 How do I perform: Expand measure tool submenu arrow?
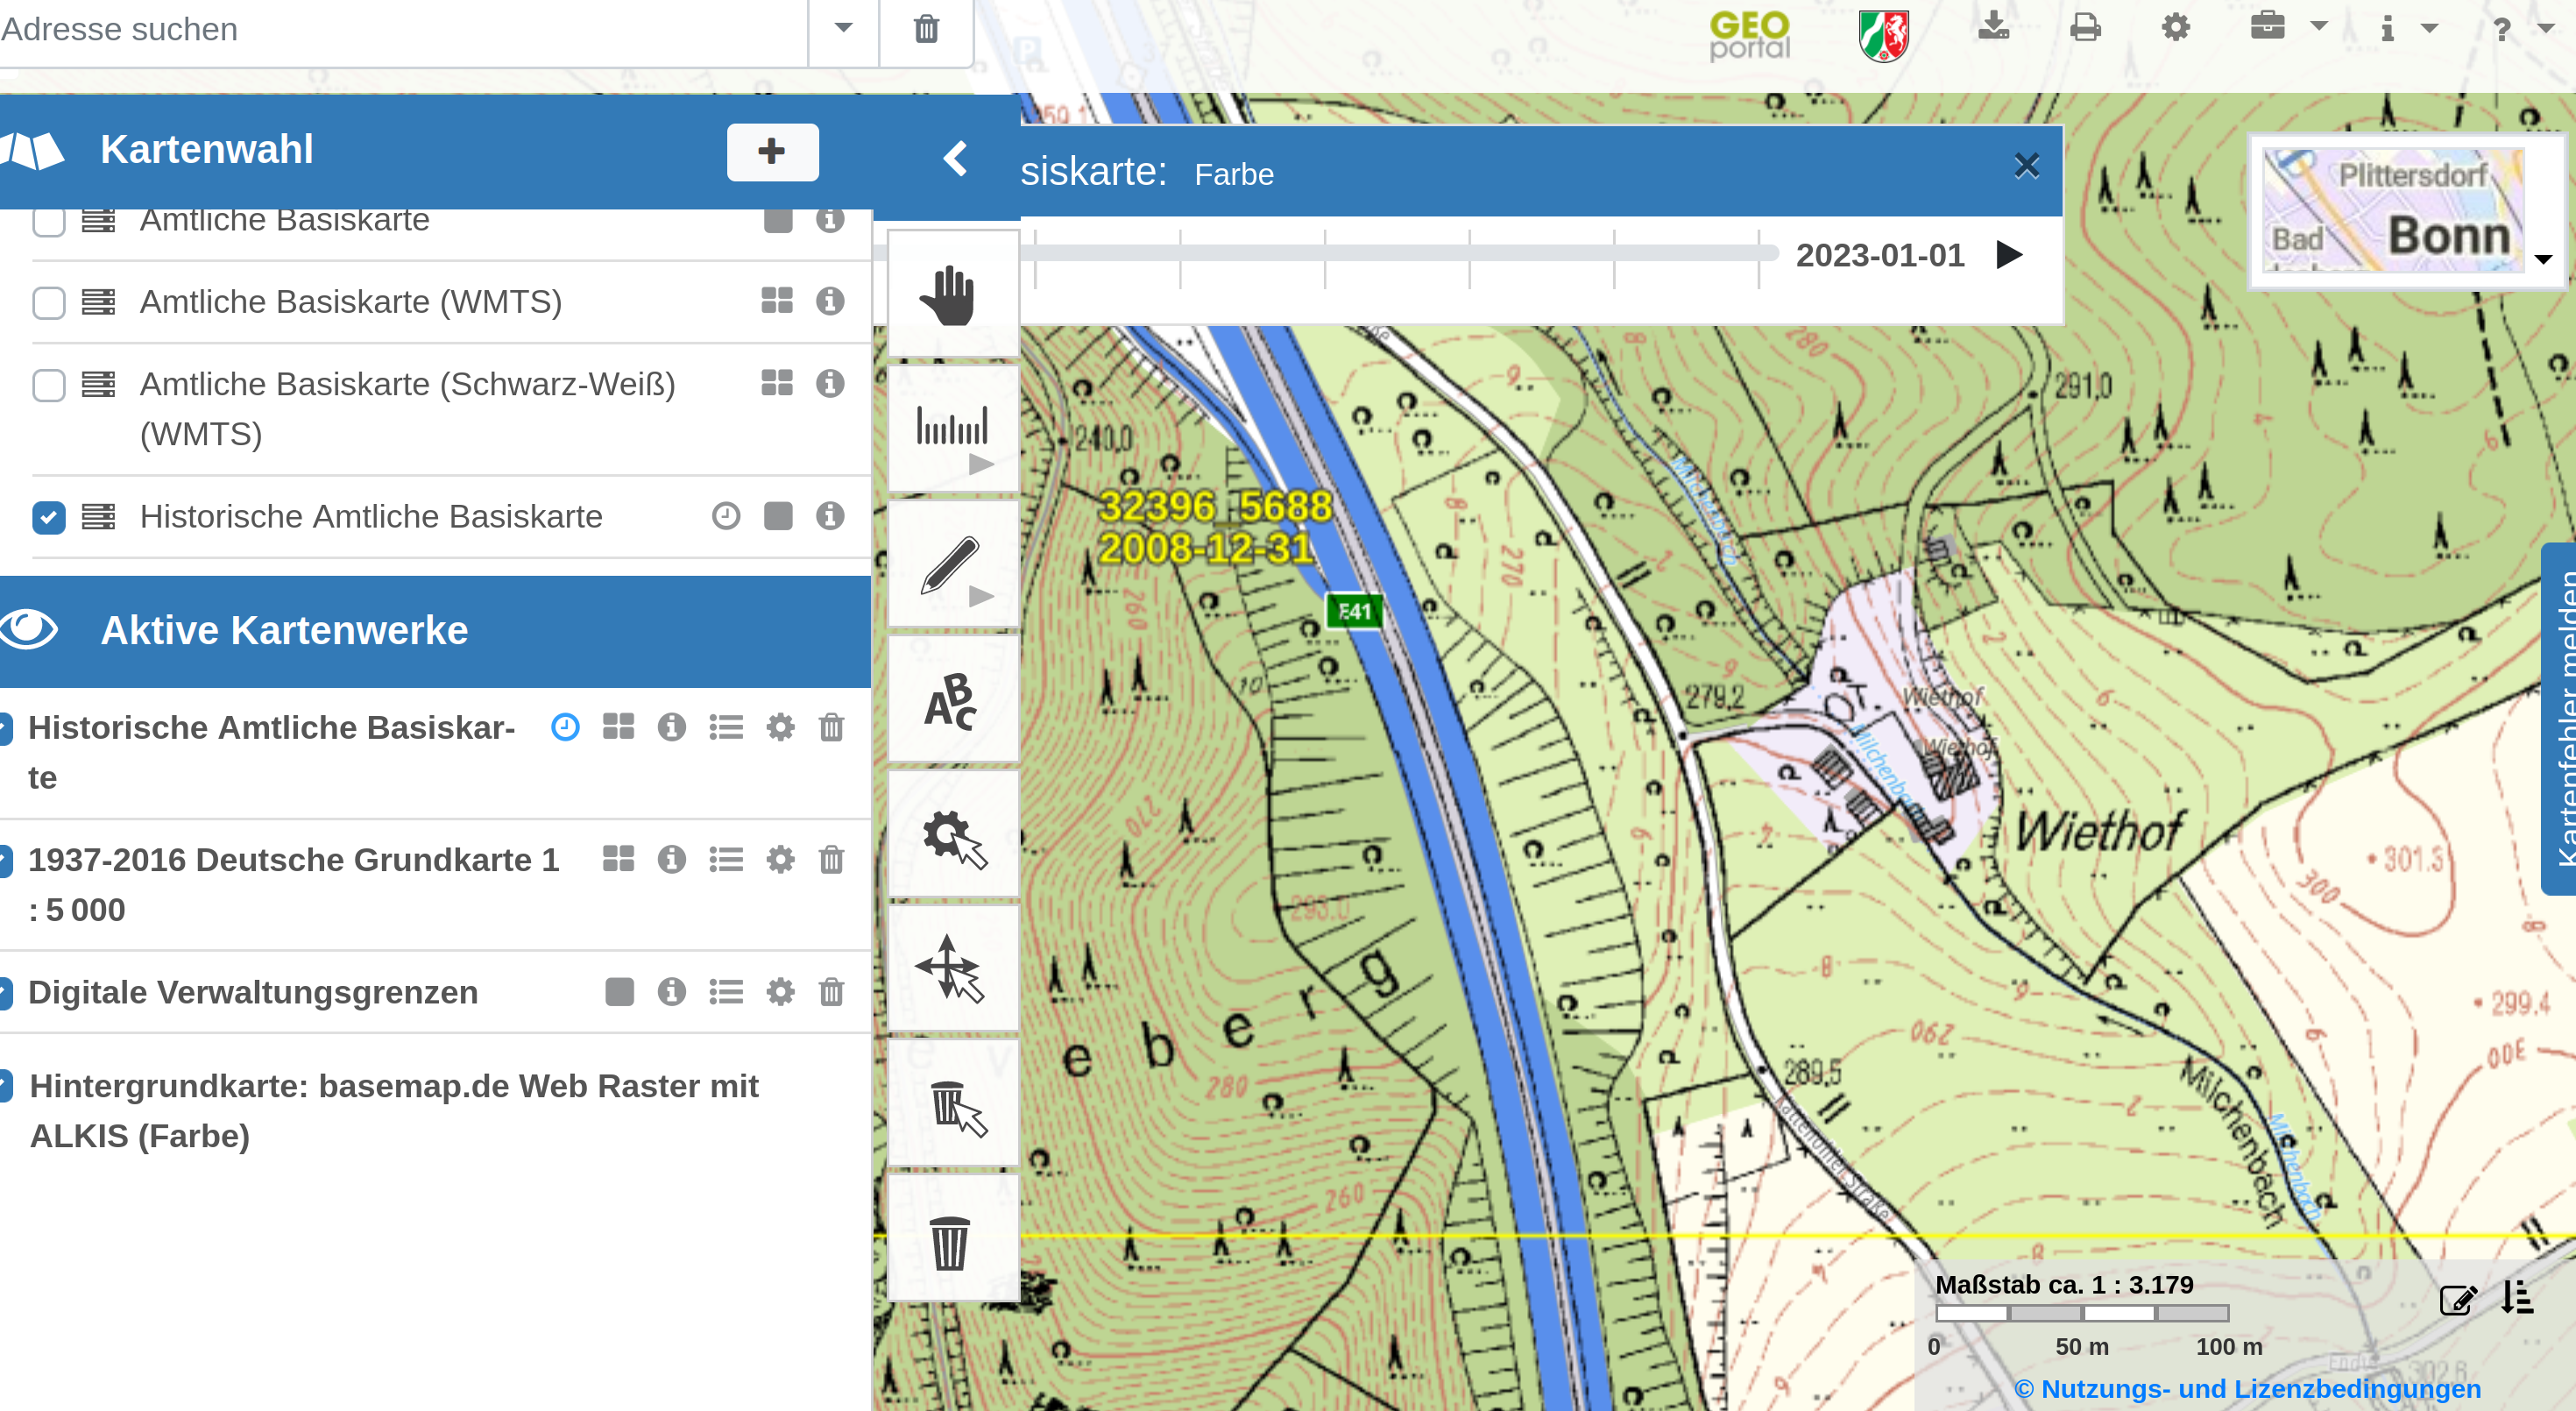981,464
